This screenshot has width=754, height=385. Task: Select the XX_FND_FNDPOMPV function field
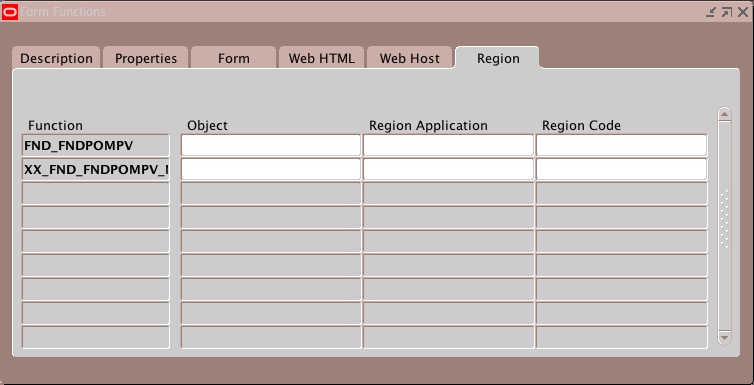[x=96, y=169]
